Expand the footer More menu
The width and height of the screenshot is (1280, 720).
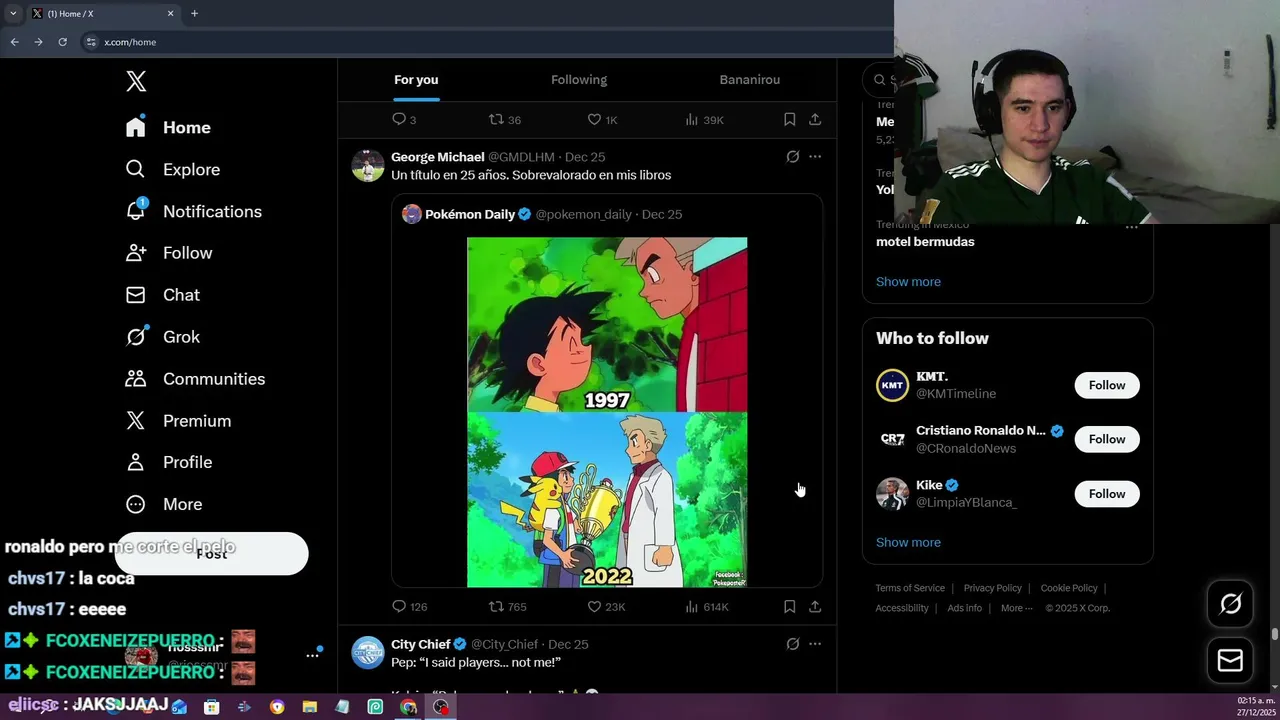click(x=1016, y=608)
